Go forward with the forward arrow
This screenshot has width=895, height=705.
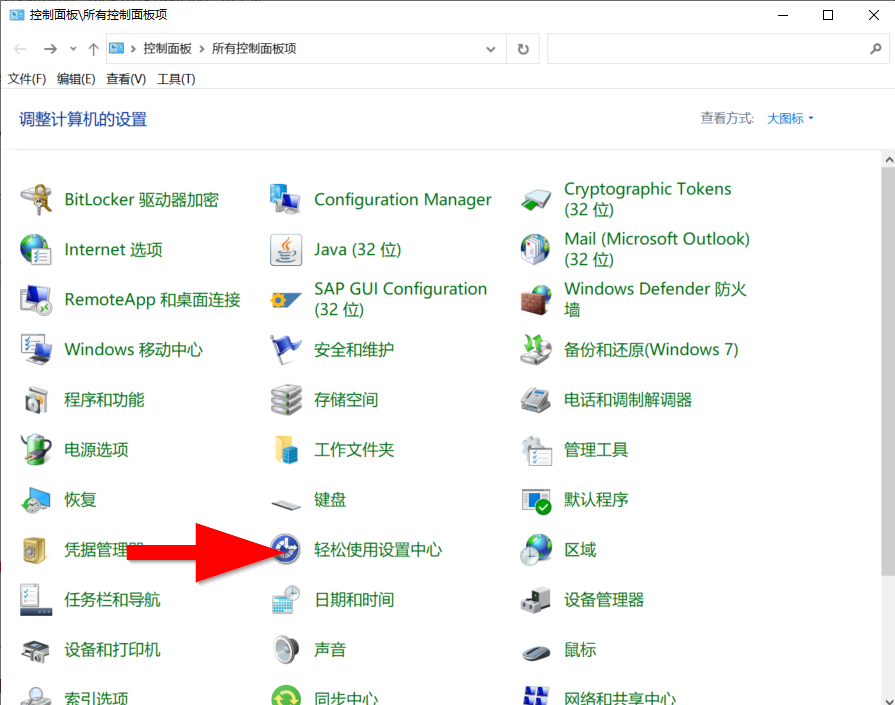(x=50, y=49)
